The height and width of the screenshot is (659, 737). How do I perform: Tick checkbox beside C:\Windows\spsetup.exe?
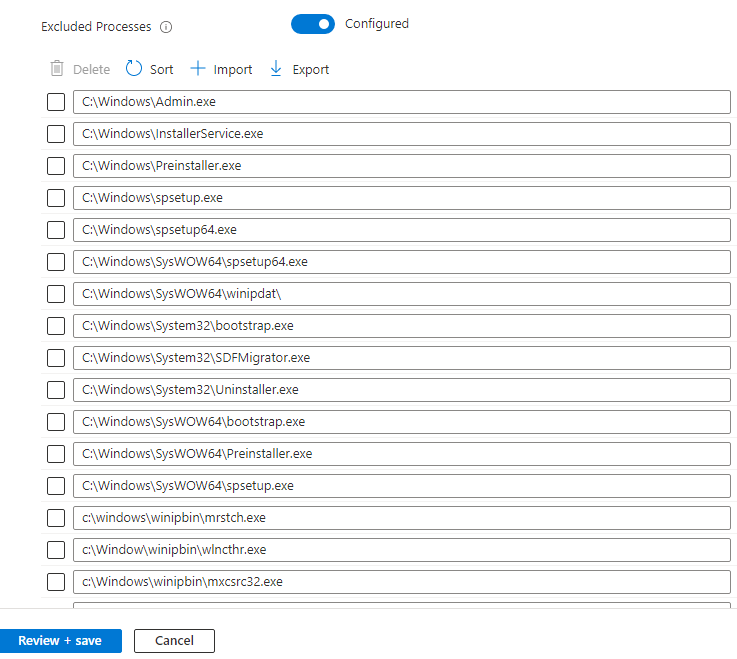point(56,198)
